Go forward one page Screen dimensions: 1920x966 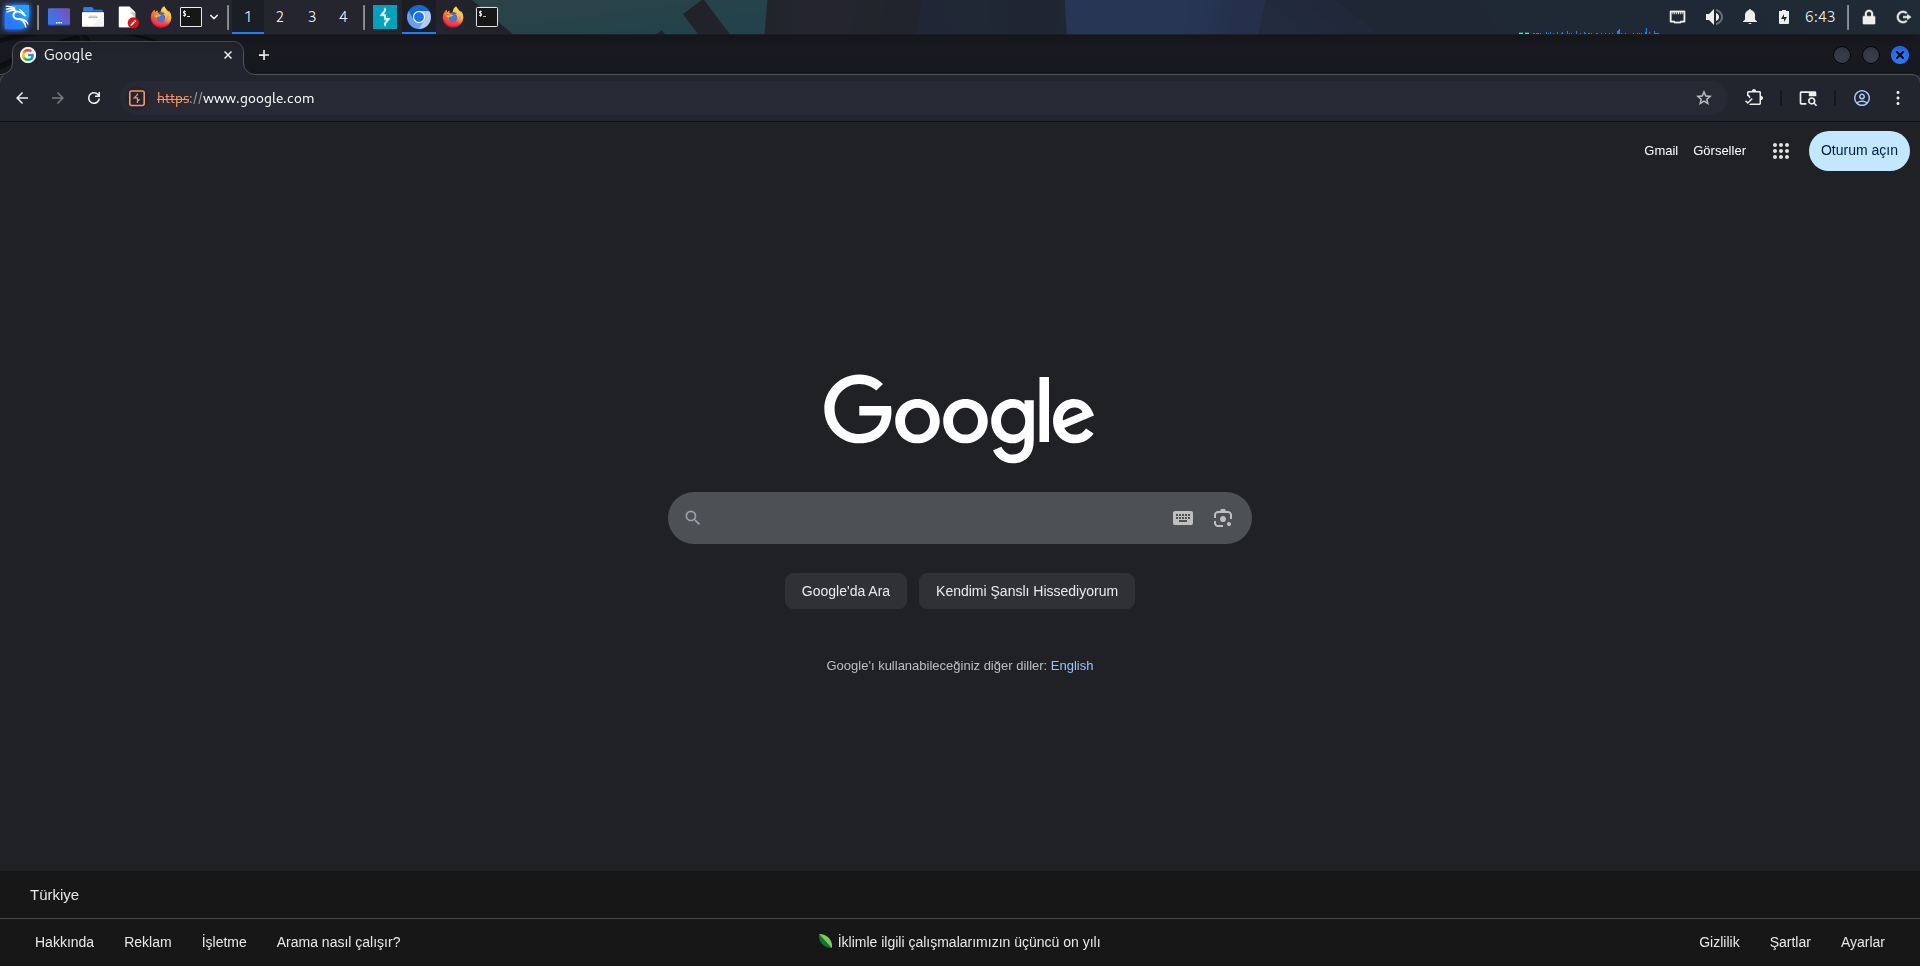[58, 98]
